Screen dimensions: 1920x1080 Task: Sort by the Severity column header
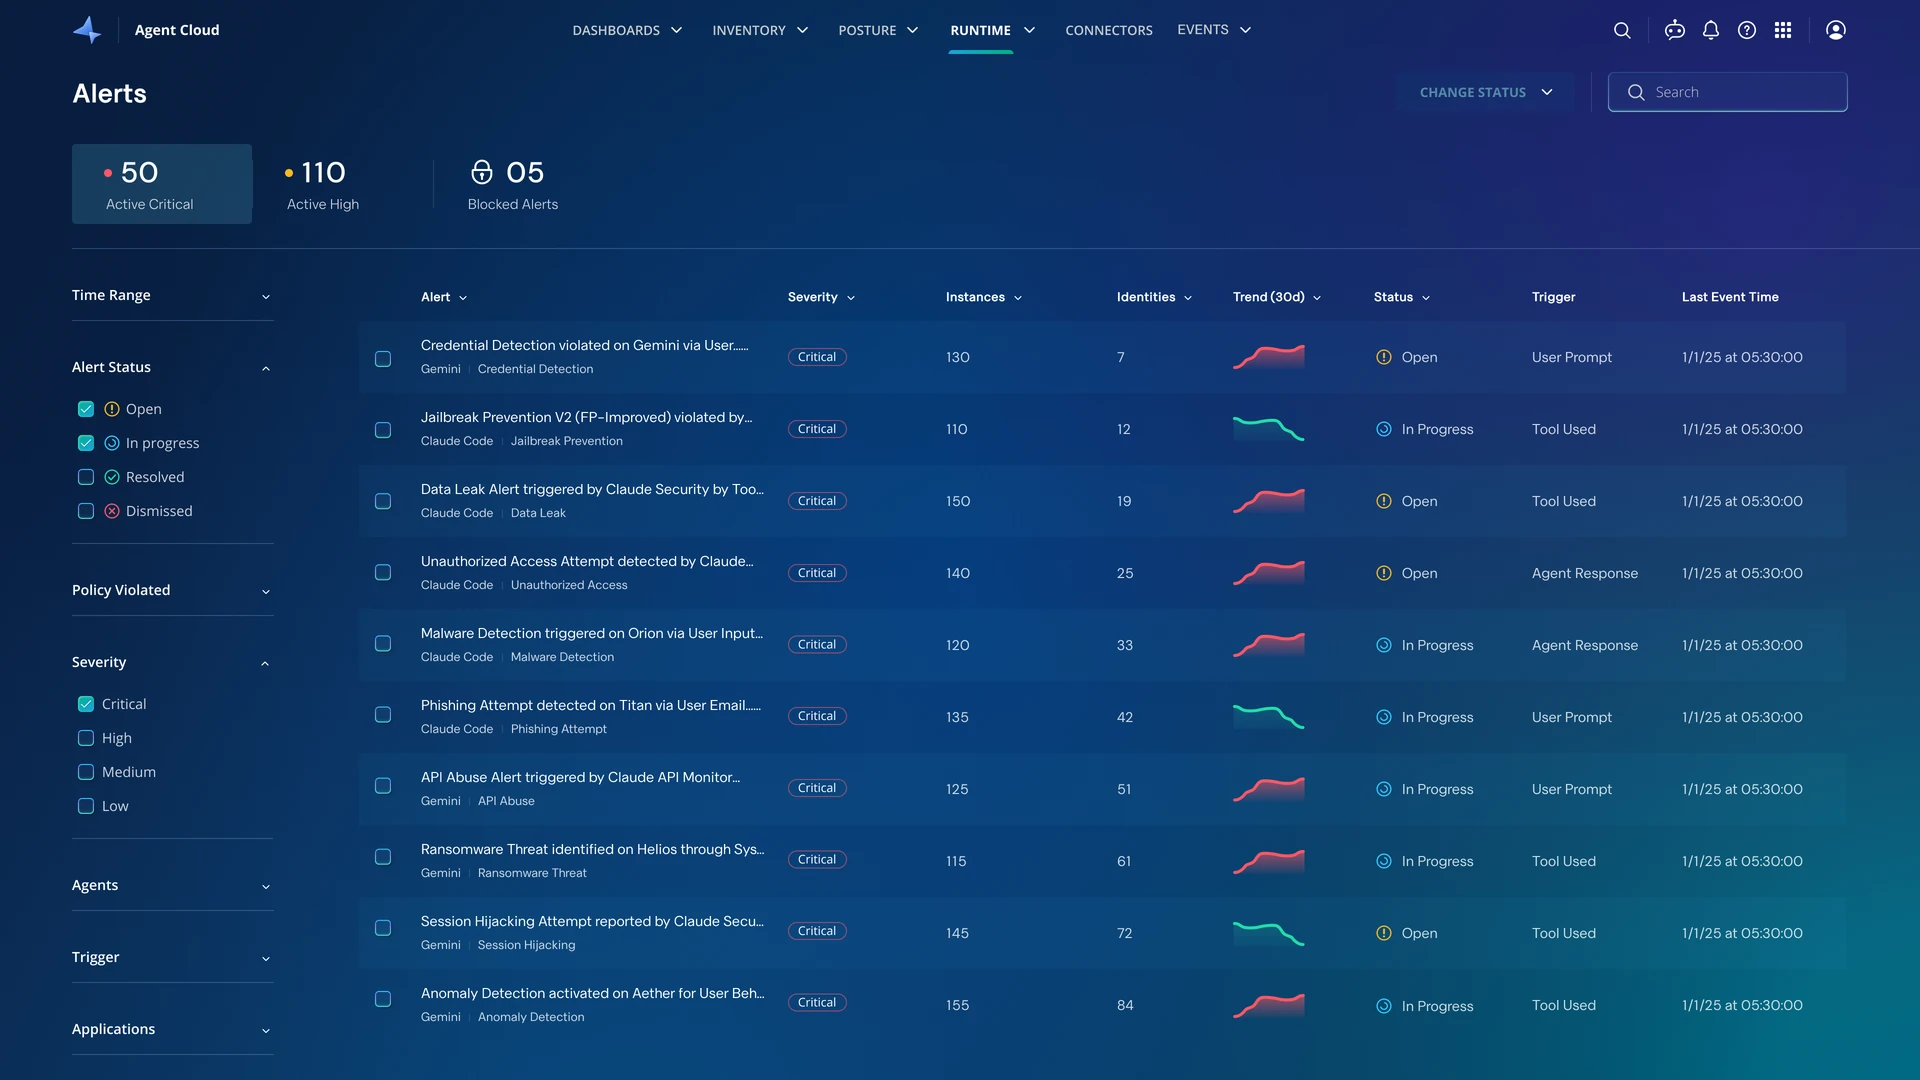pyautogui.click(x=821, y=297)
